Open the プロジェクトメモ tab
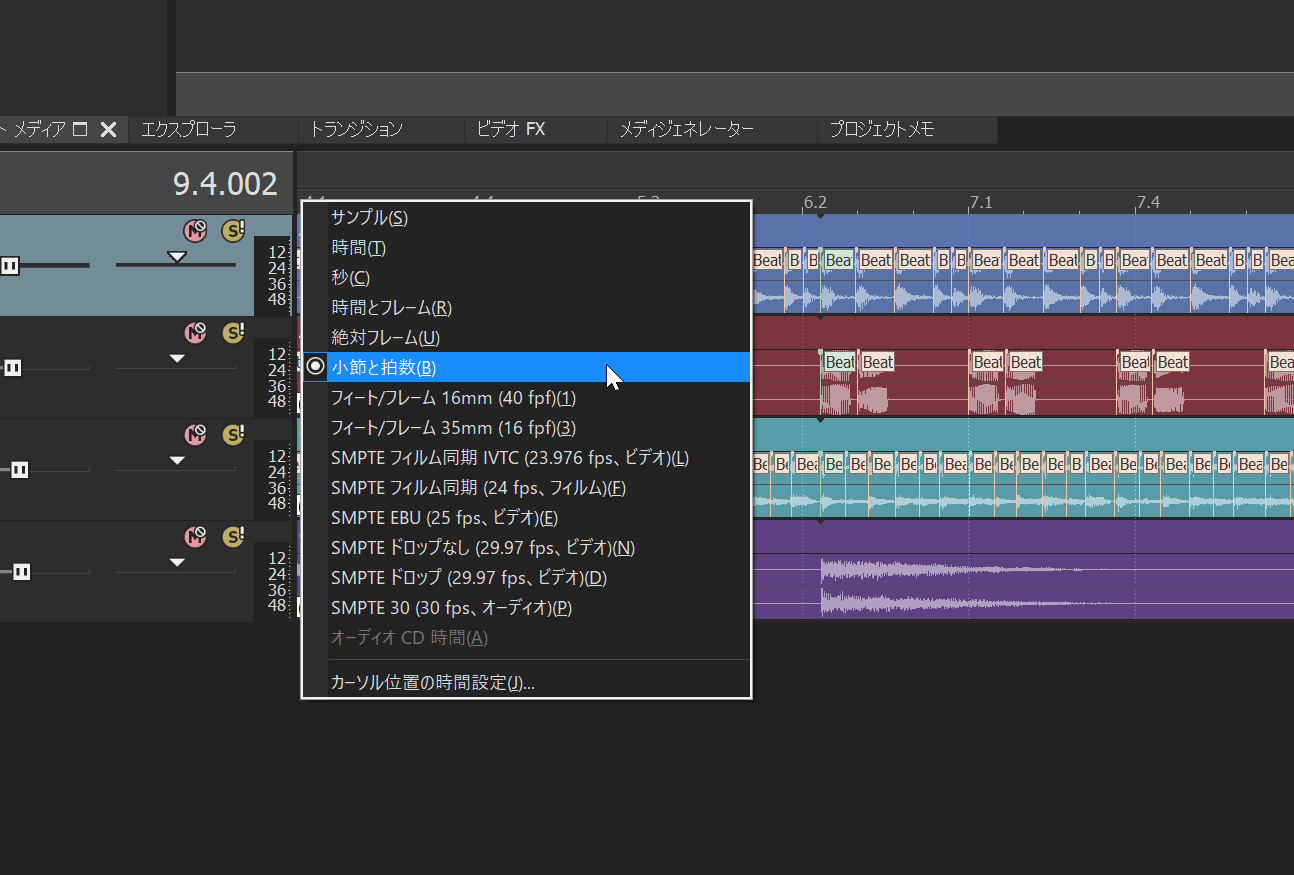Screen dimensions: 1294x875 point(881,129)
